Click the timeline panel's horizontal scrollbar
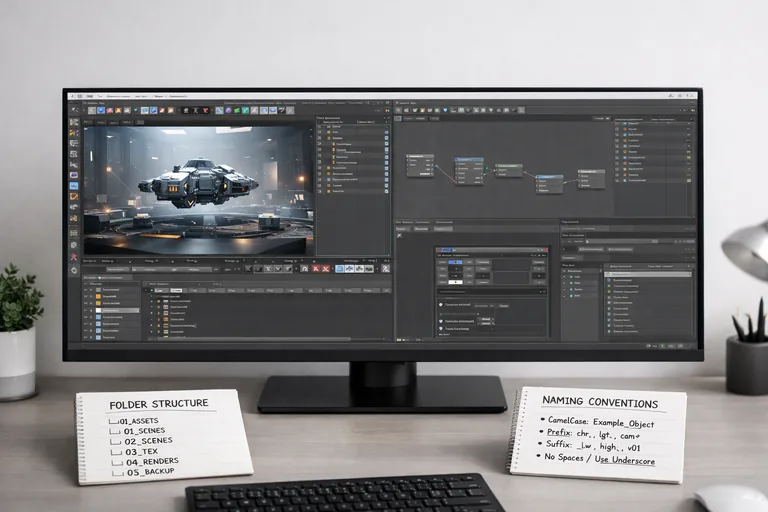768x512 pixels. (254, 339)
